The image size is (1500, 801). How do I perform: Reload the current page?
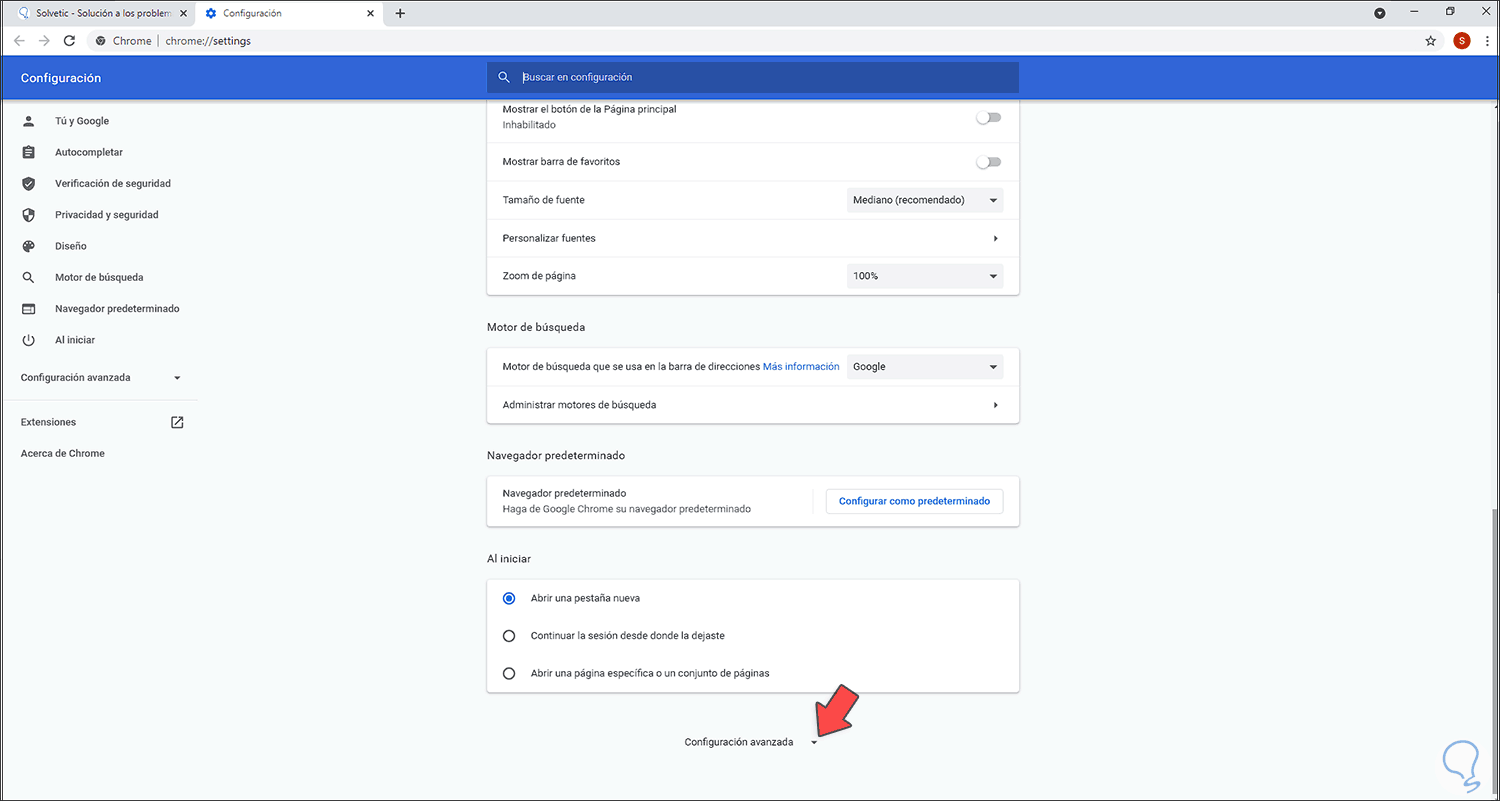(x=69, y=41)
